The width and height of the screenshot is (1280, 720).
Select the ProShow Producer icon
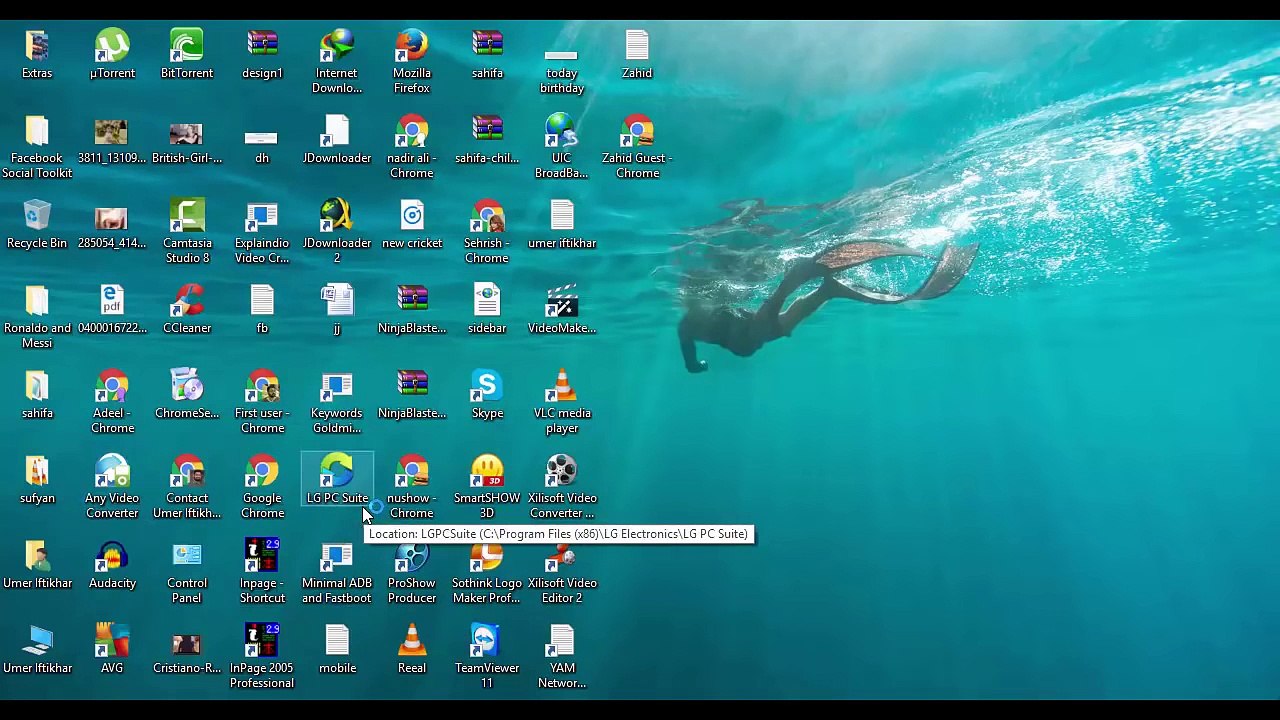[x=412, y=565]
